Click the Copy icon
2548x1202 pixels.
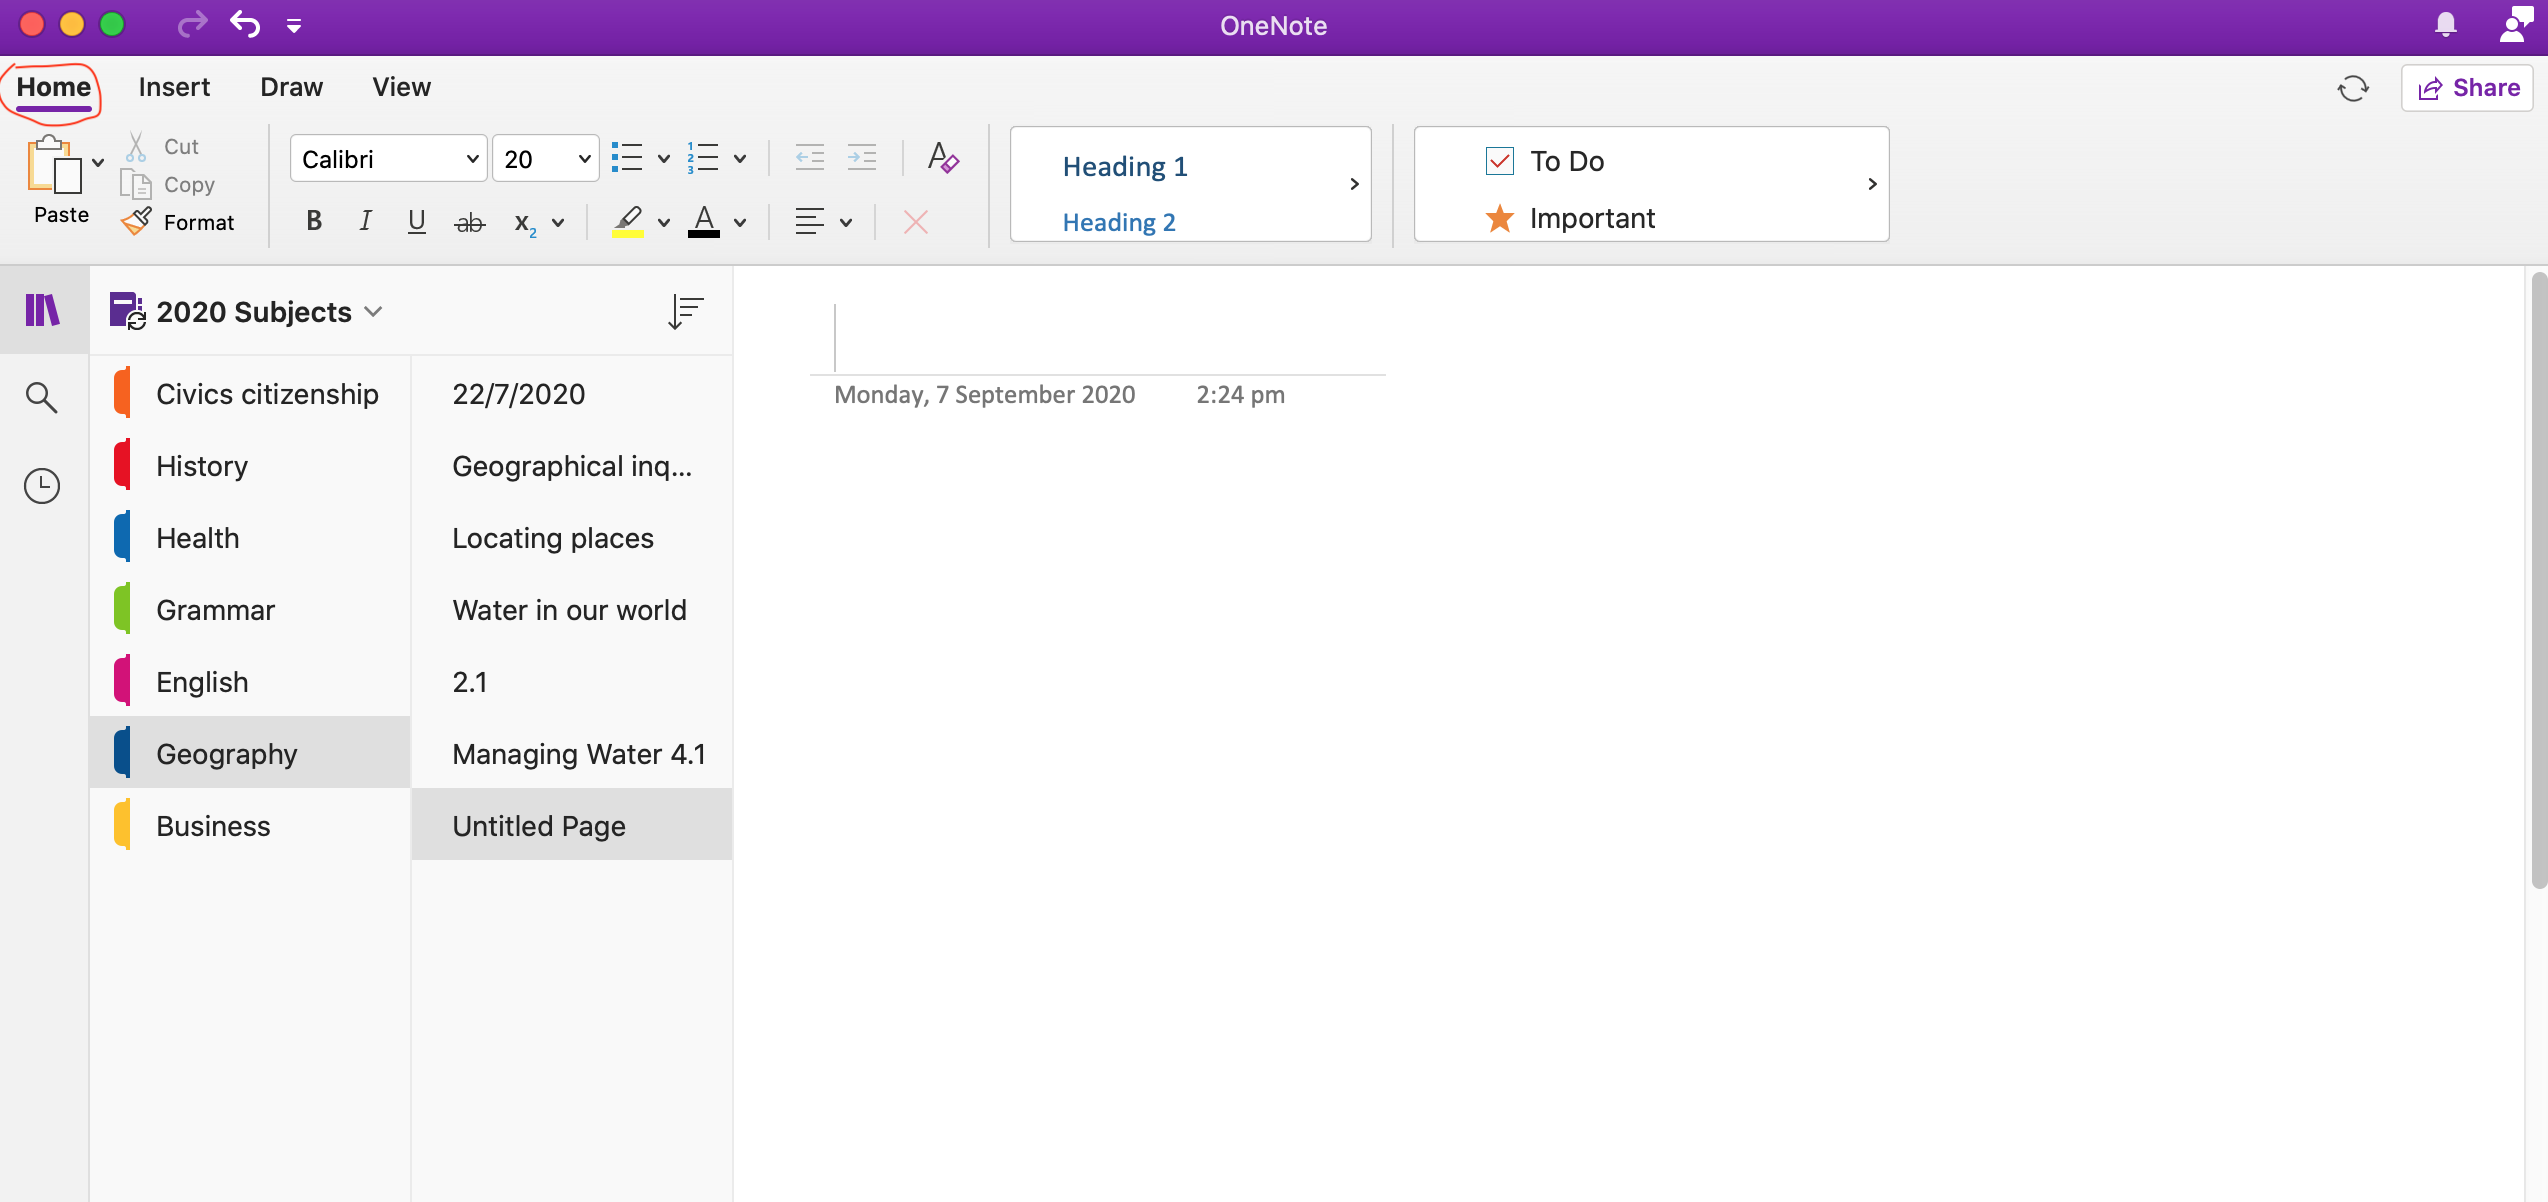tap(138, 184)
